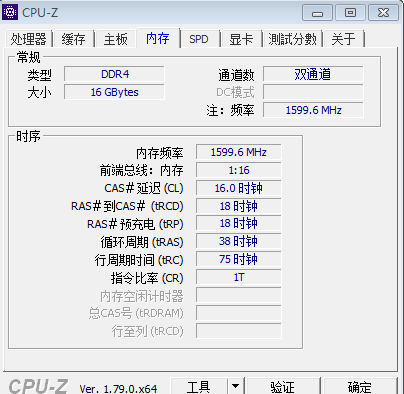The width and height of the screenshot is (404, 394).
Task: Click the 内存频率 label
Action: tap(160, 153)
